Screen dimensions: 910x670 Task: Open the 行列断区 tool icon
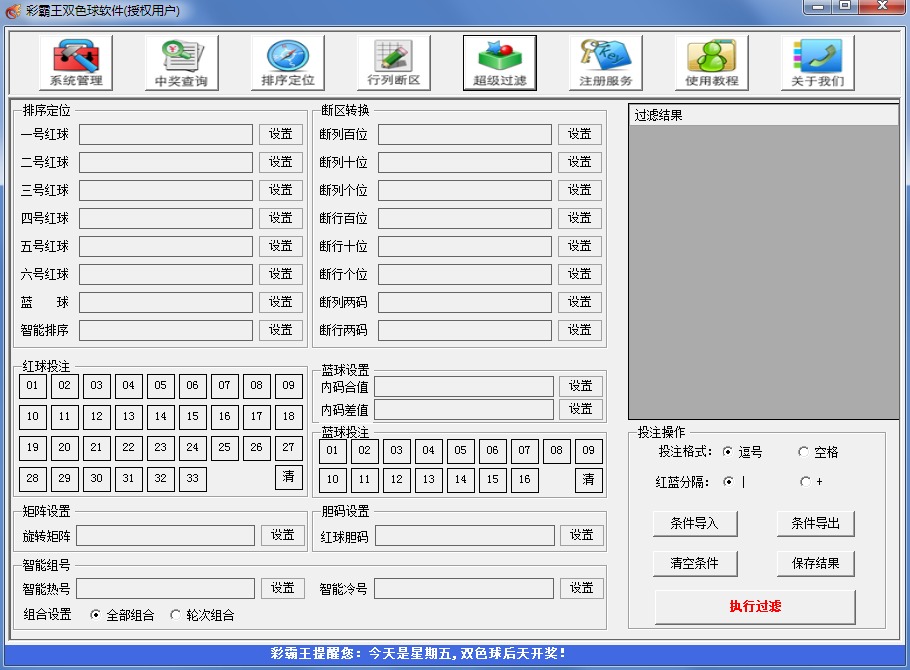coord(394,62)
